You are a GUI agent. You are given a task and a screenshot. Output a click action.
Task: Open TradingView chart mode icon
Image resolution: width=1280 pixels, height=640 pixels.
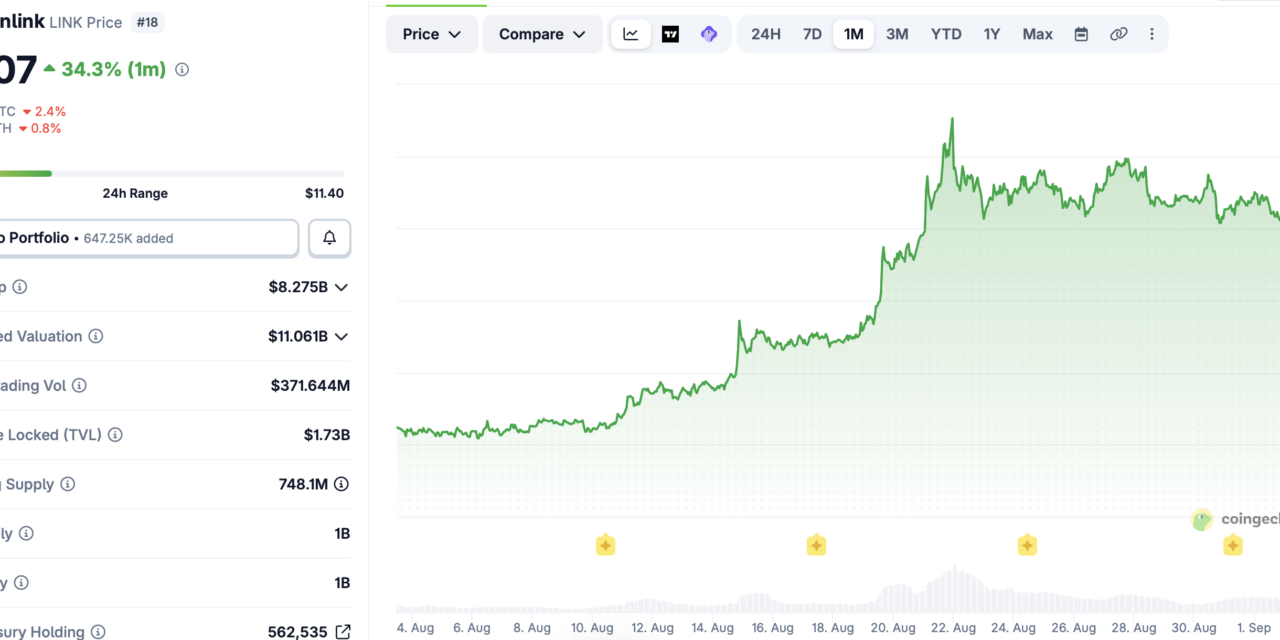[670, 34]
